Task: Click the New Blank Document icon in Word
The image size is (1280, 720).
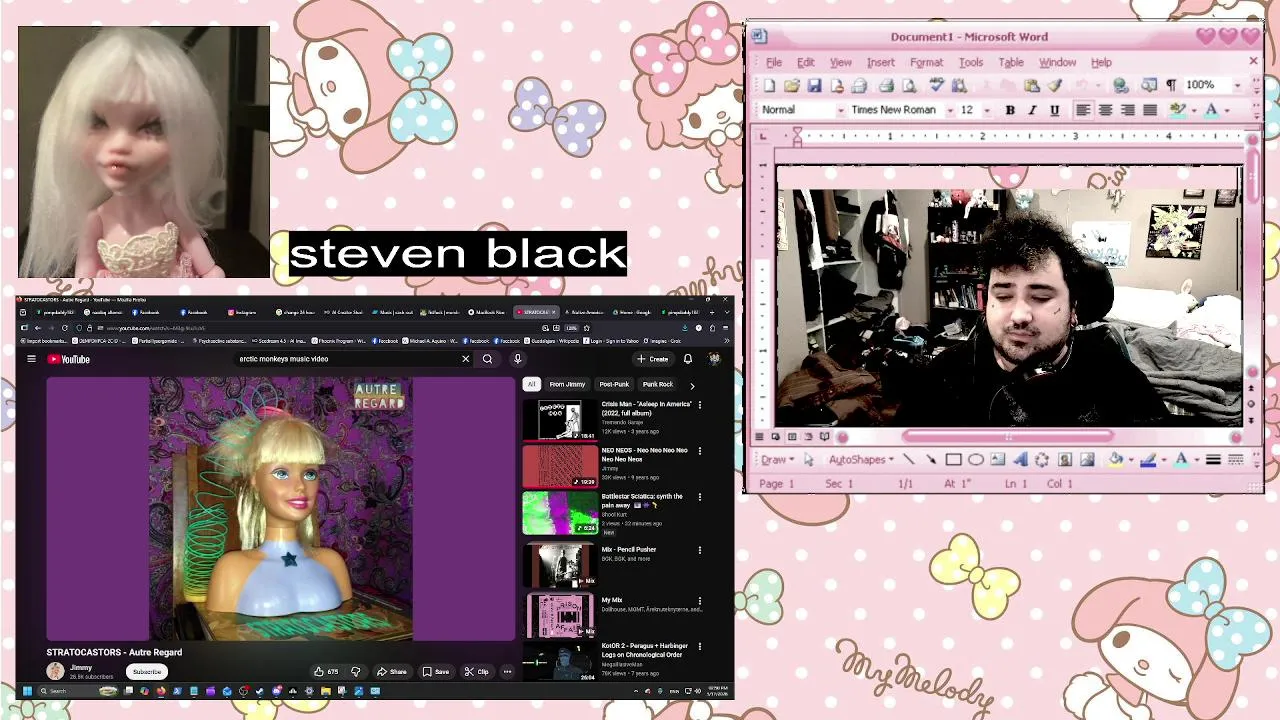Action: pyautogui.click(x=769, y=85)
